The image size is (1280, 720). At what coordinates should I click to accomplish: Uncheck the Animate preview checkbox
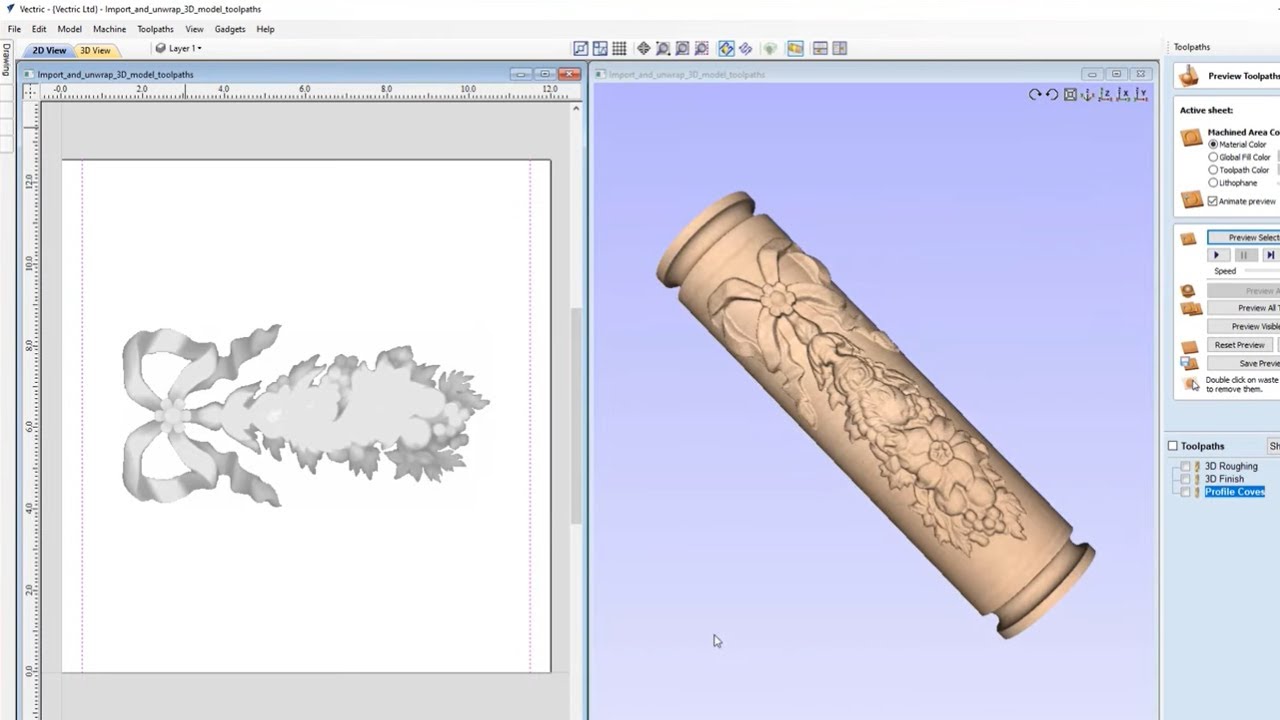1213,201
